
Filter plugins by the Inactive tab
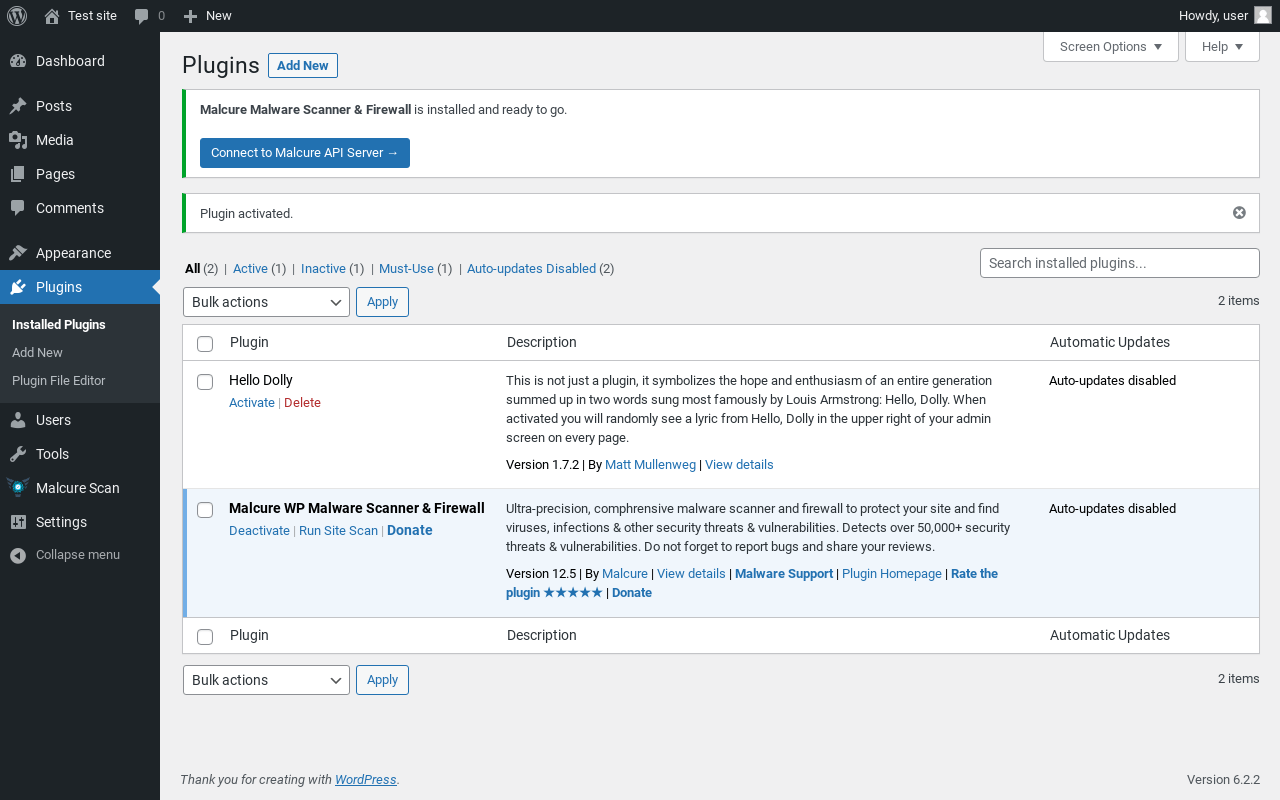323,269
